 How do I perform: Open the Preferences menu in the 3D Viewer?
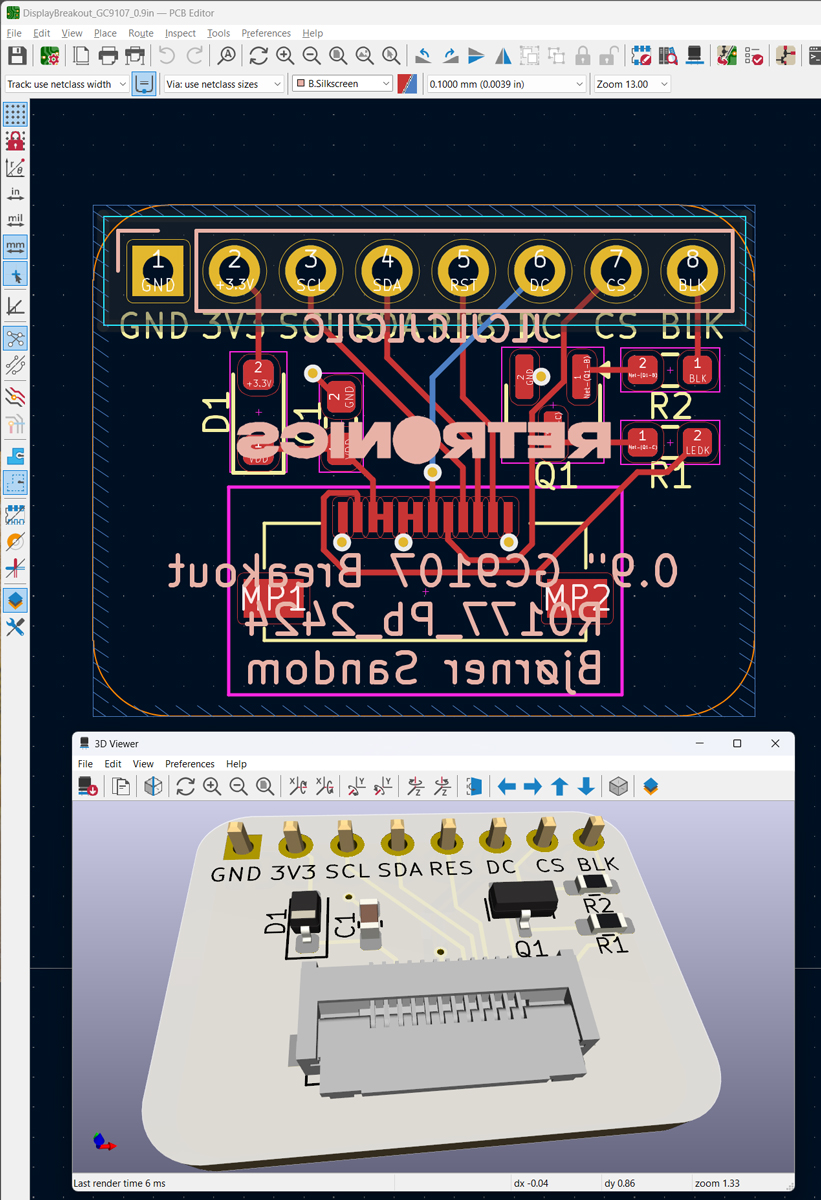point(190,763)
